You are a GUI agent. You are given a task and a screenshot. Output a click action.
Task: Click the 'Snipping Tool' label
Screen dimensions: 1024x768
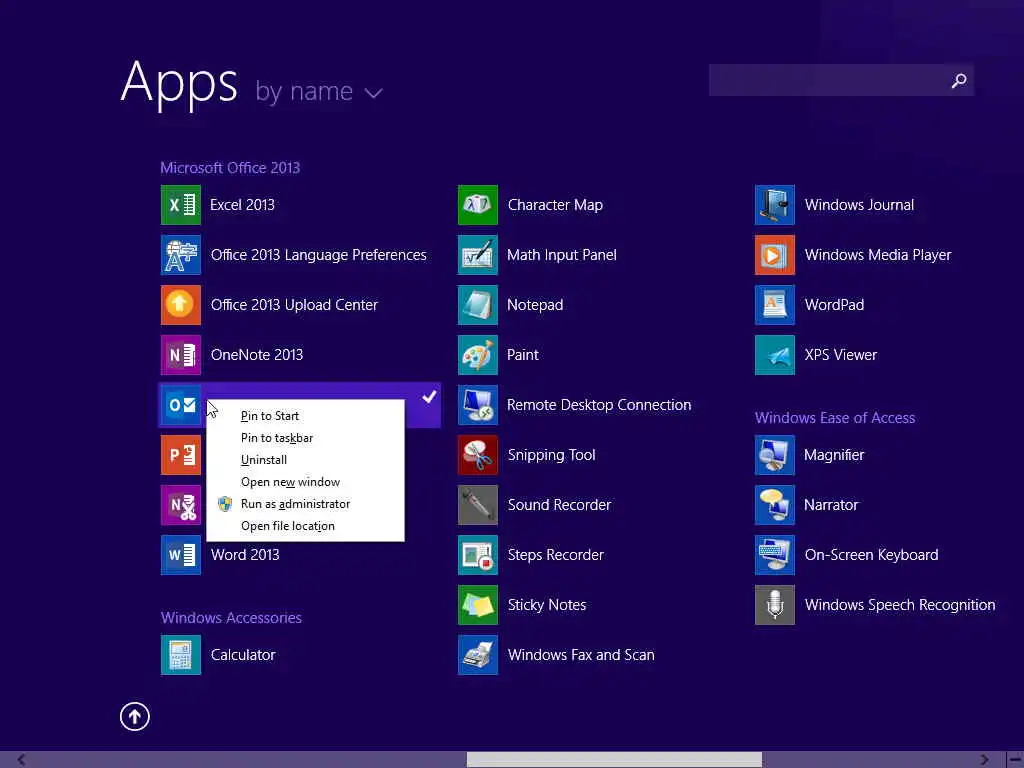(x=551, y=455)
